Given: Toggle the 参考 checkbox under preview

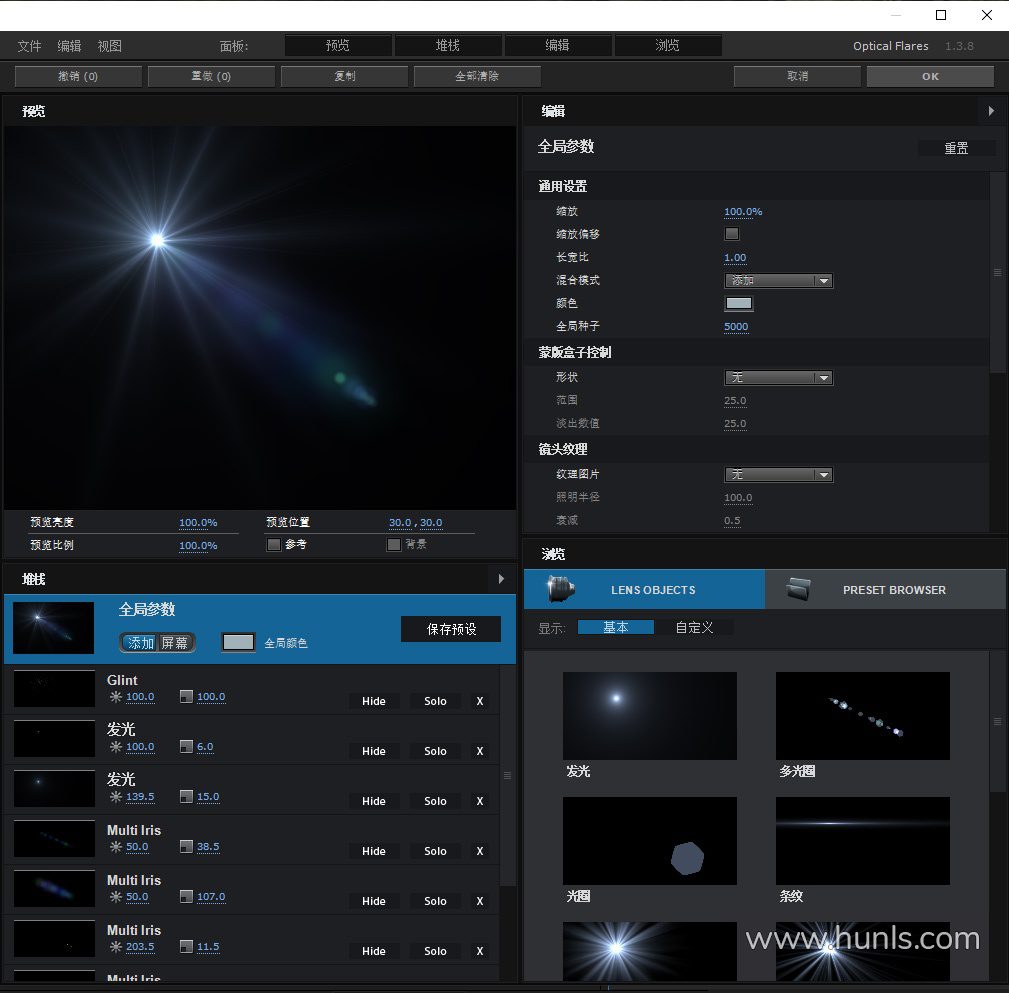Looking at the screenshot, I should 273,545.
